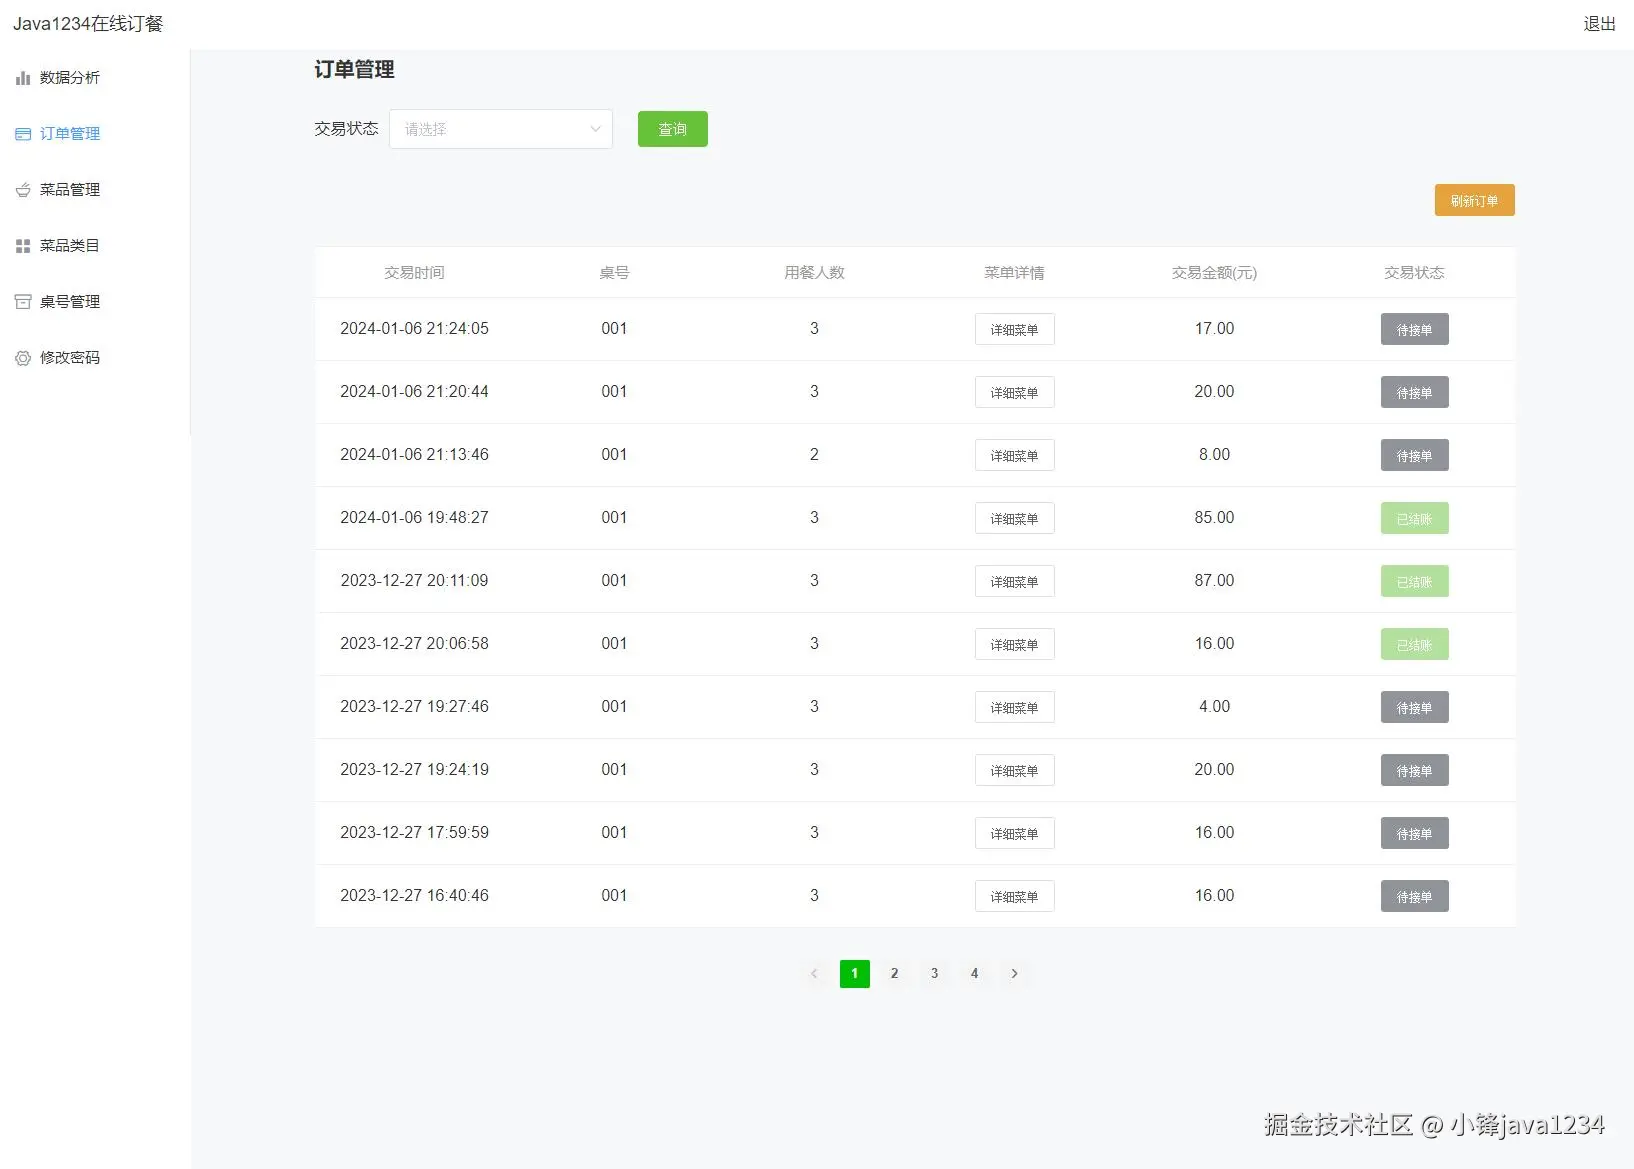Click 已结账 status for the 20:06:58 order
Image resolution: width=1634 pixels, height=1169 pixels.
pyautogui.click(x=1414, y=644)
